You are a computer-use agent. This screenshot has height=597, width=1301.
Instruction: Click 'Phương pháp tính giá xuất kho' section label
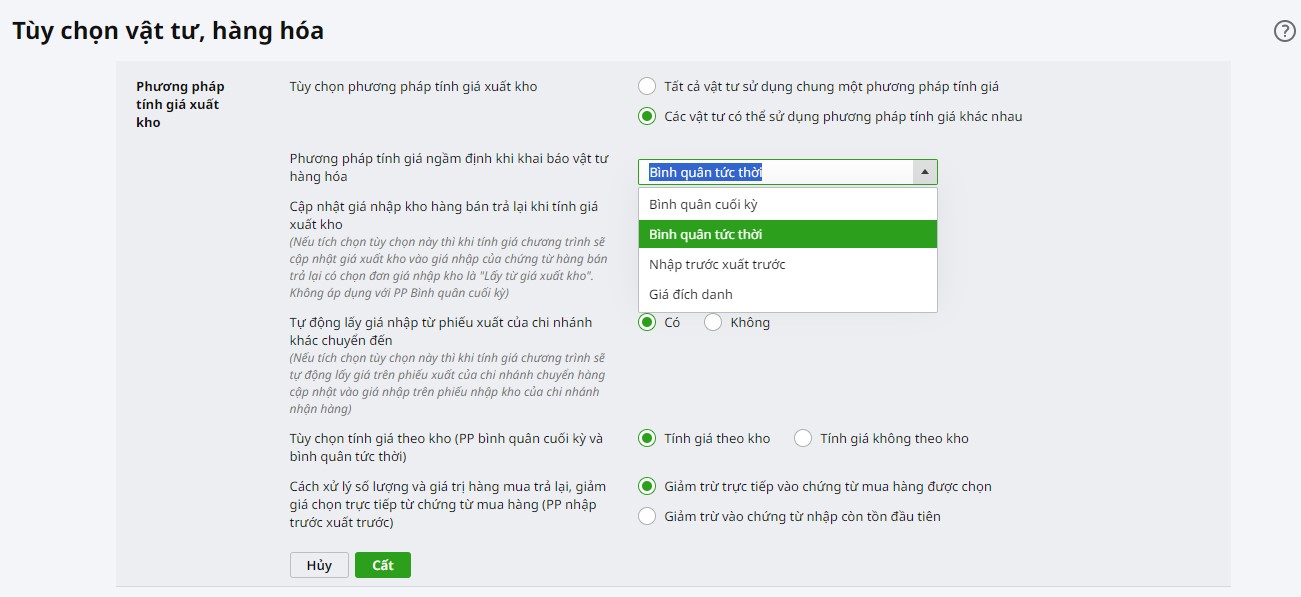[x=180, y=104]
